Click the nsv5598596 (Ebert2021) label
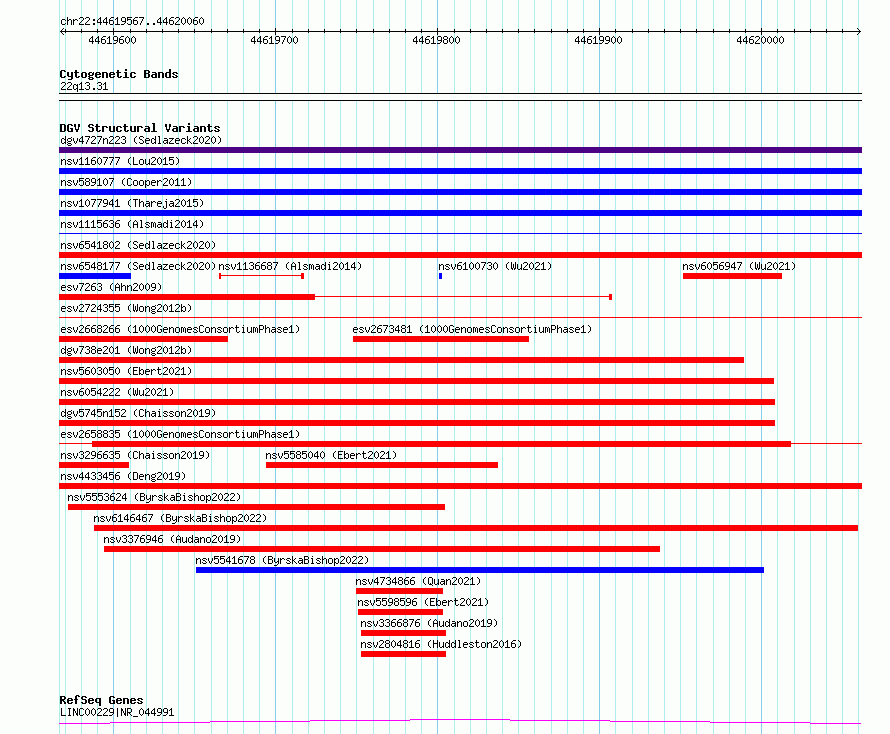 pos(423,602)
